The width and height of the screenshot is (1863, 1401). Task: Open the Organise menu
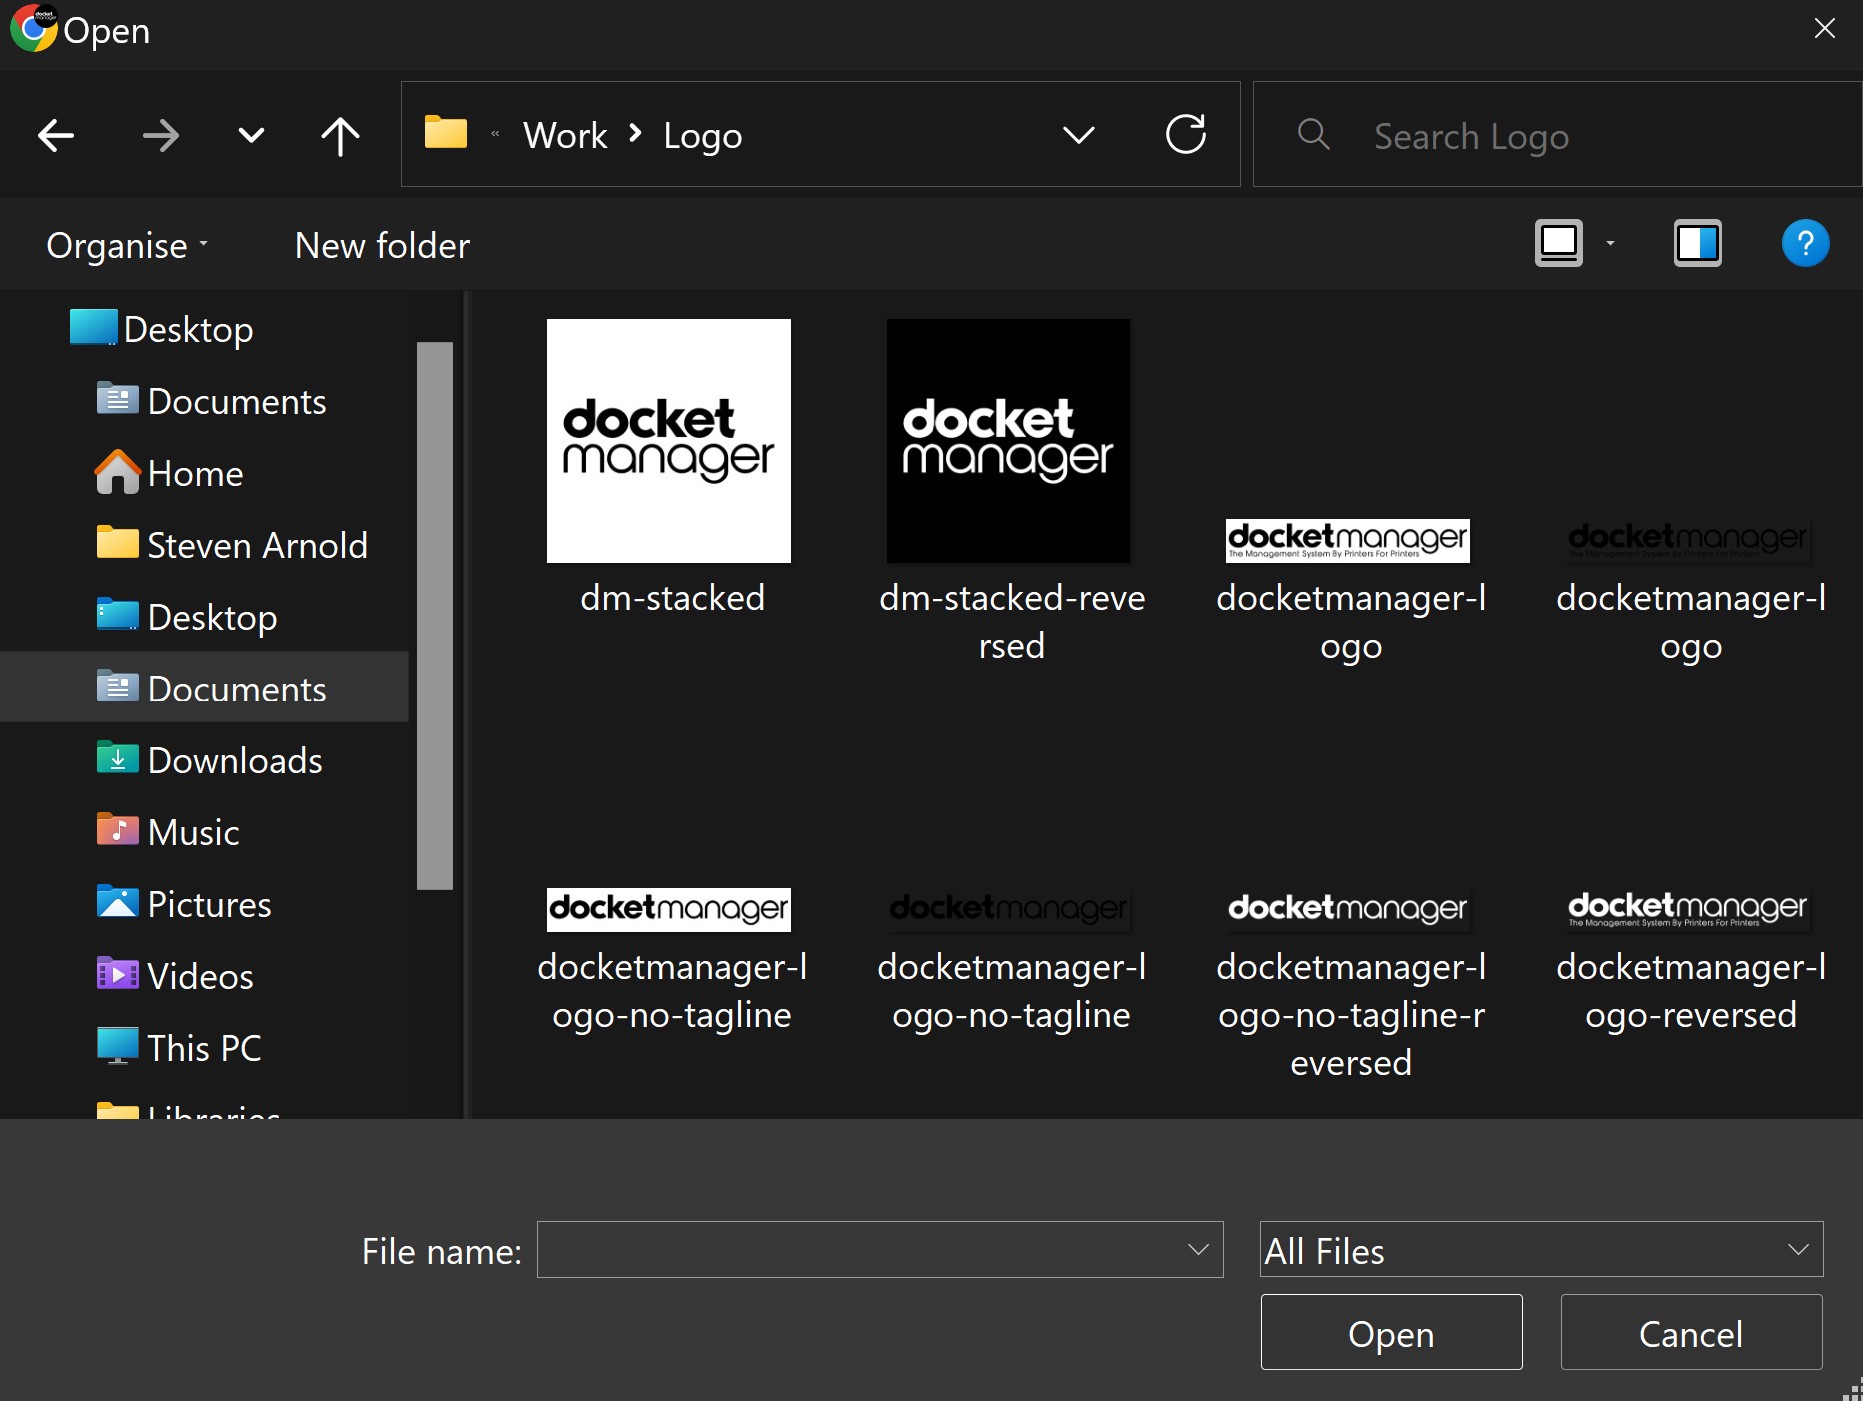click(x=127, y=245)
